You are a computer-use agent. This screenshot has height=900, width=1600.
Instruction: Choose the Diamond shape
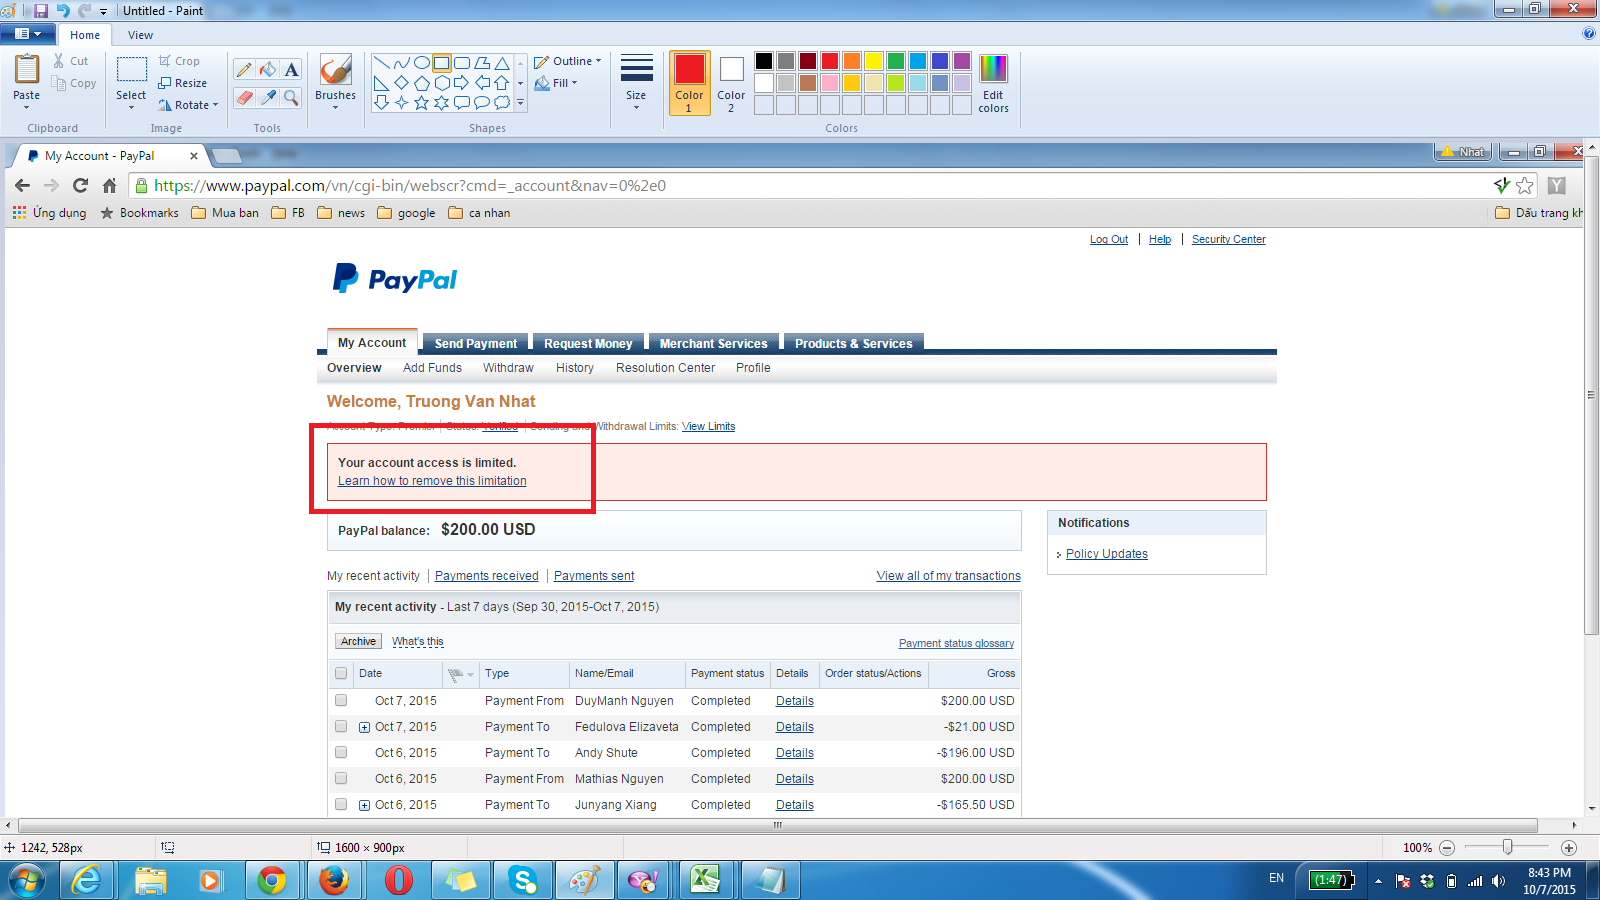[401, 83]
